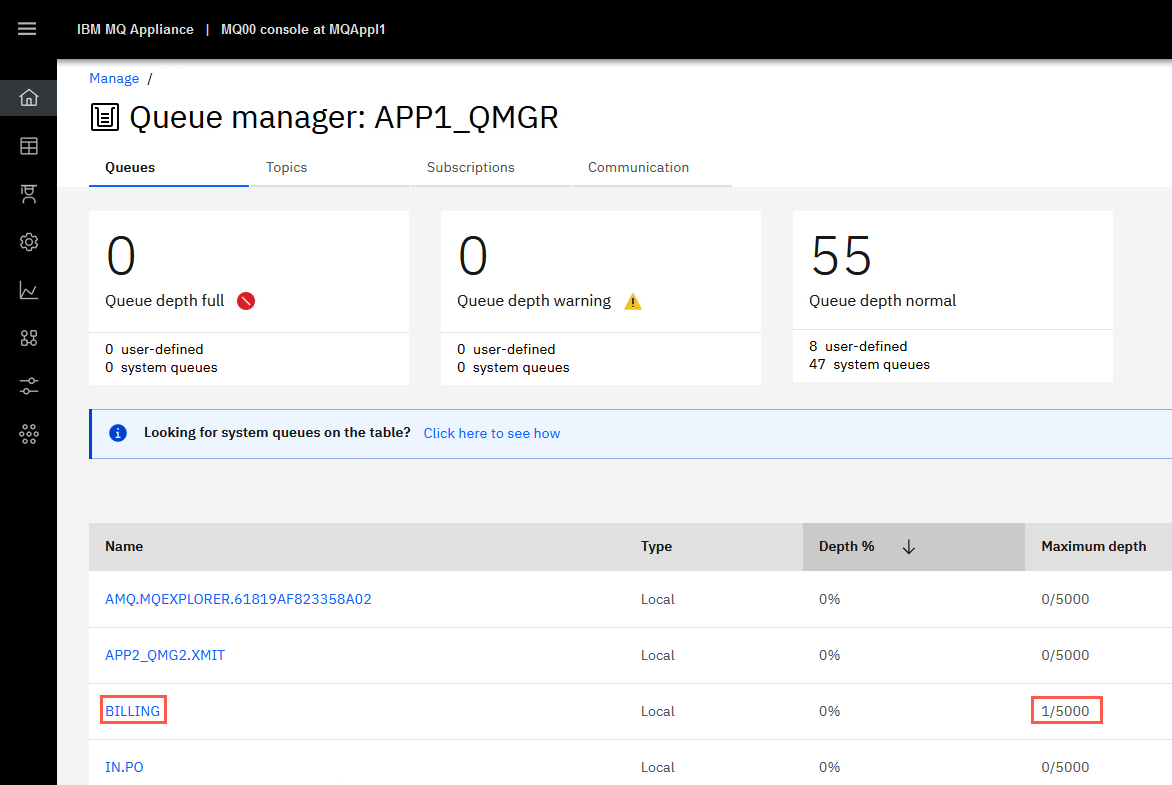This screenshot has height=785, width=1172.
Task: Follow the Manage breadcrumb link
Action: pyautogui.click(x=114, y=78)
